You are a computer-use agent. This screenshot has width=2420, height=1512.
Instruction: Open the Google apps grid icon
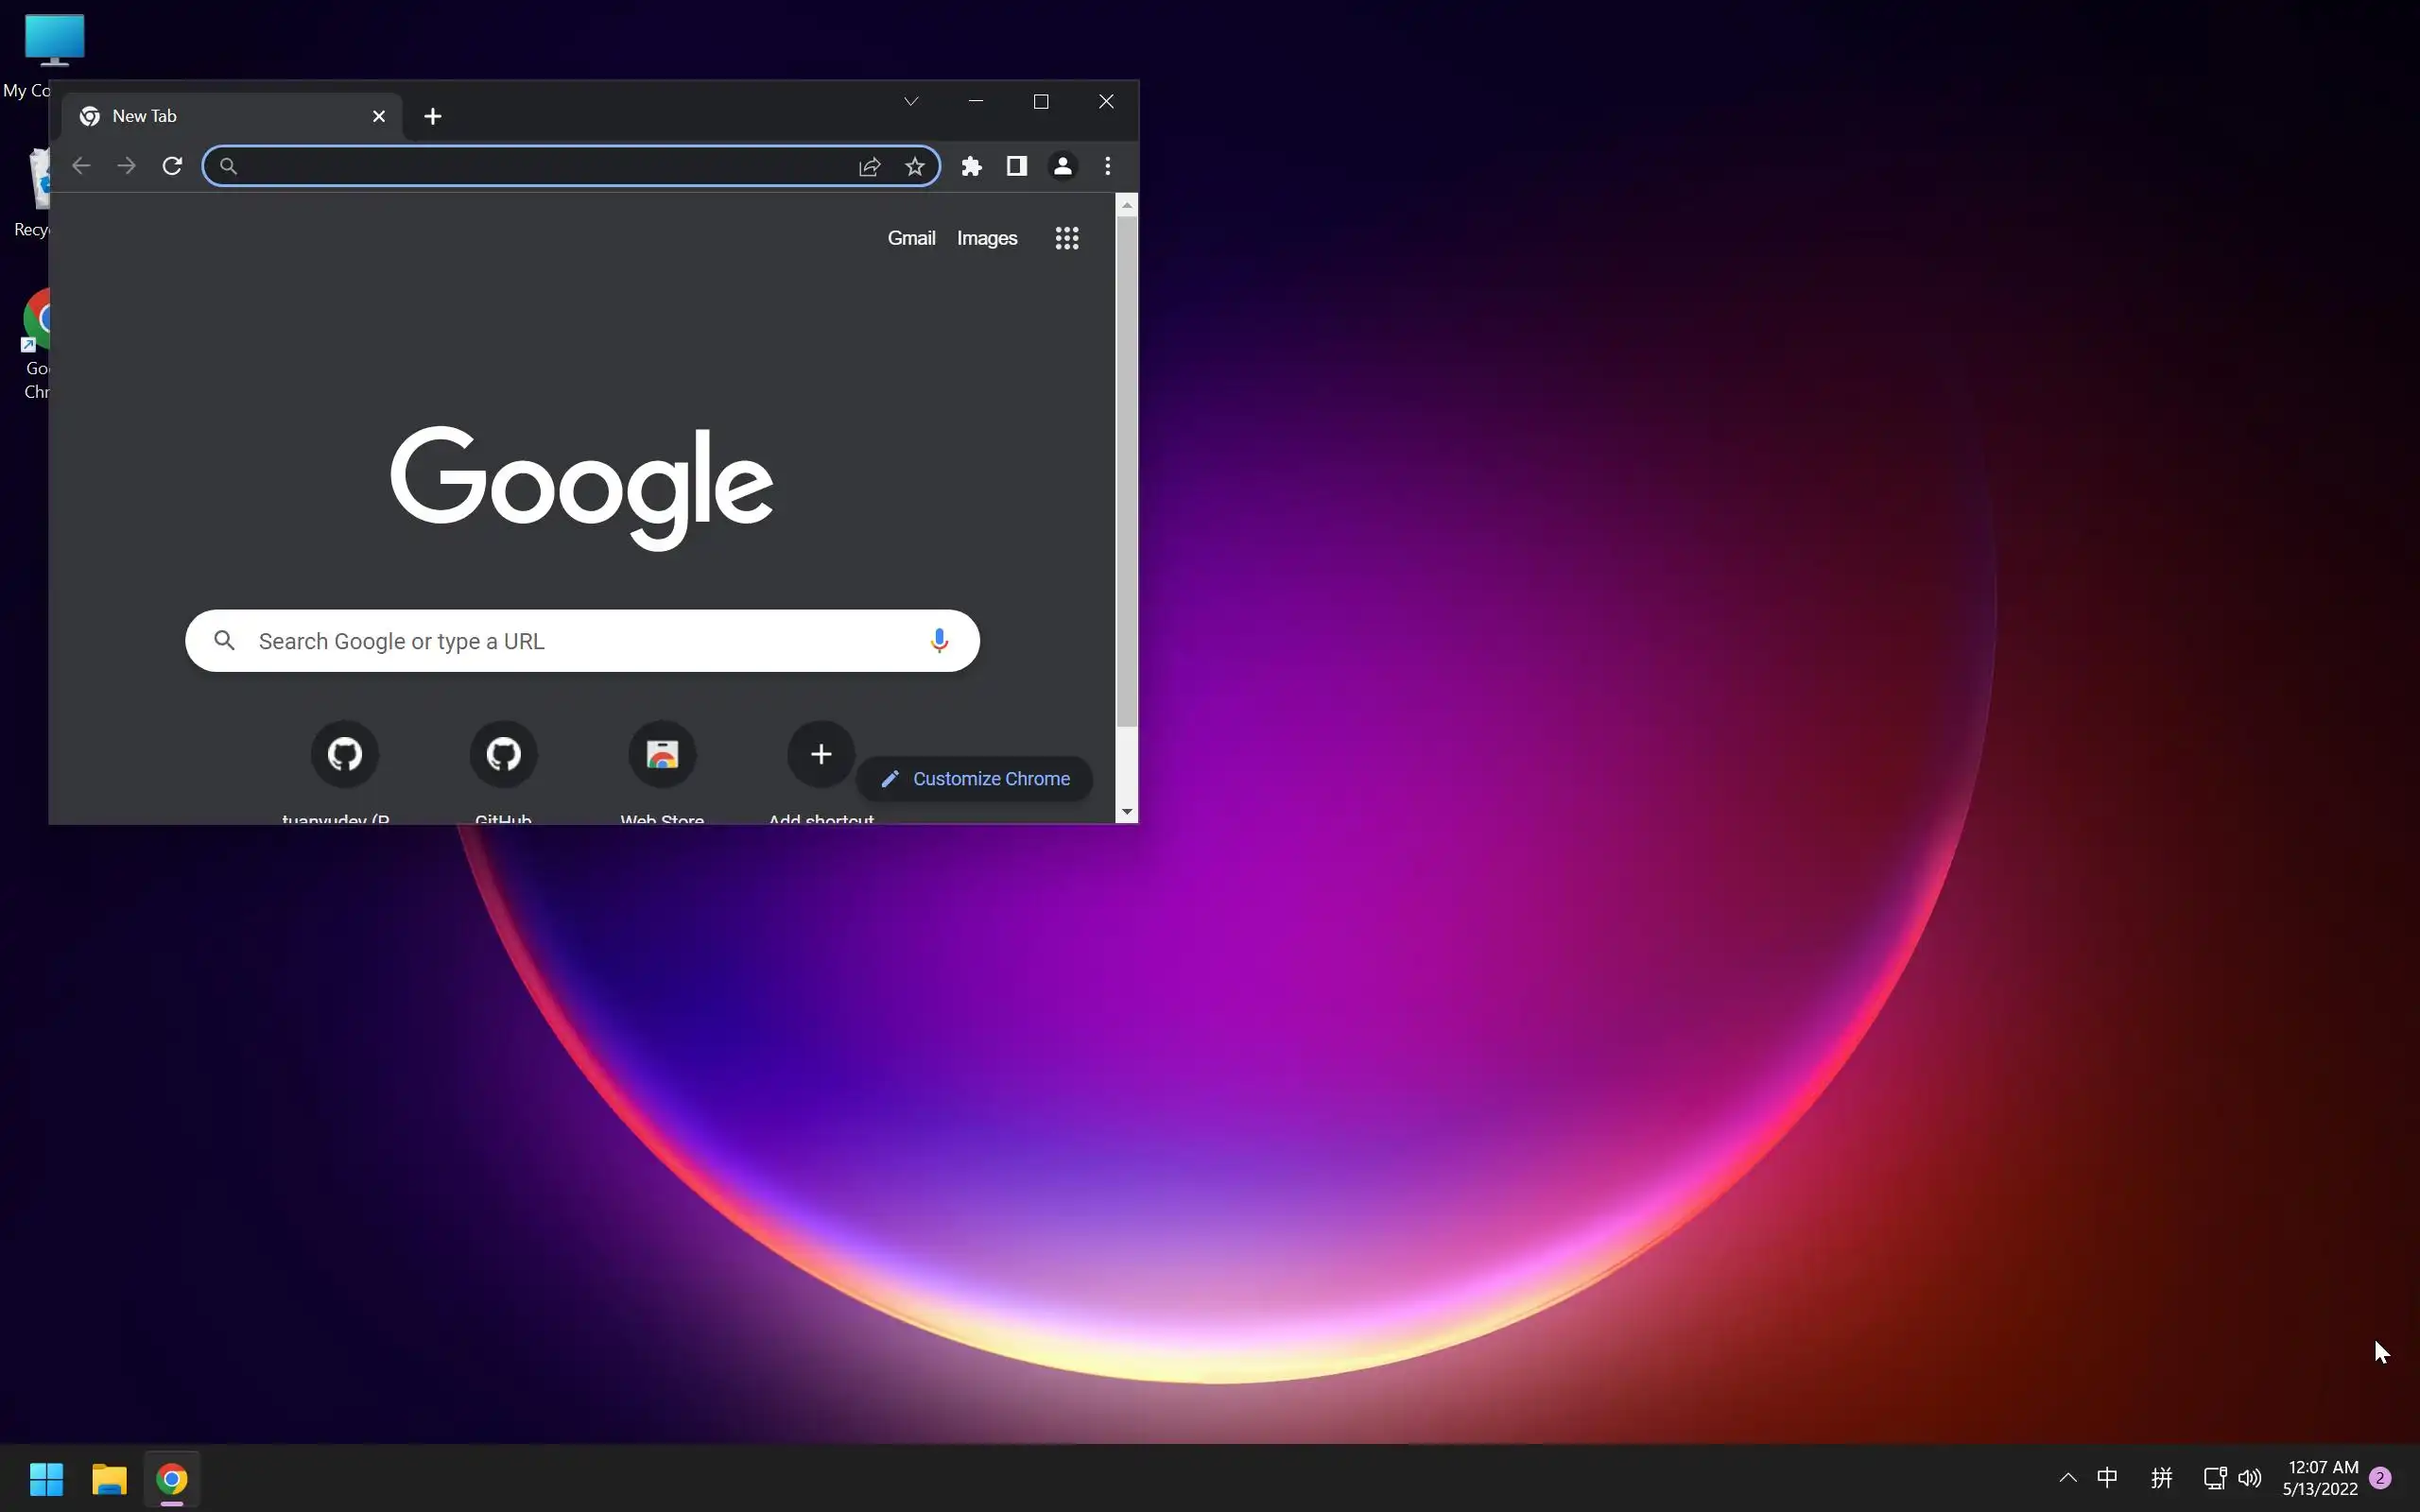coord(1066,238)
